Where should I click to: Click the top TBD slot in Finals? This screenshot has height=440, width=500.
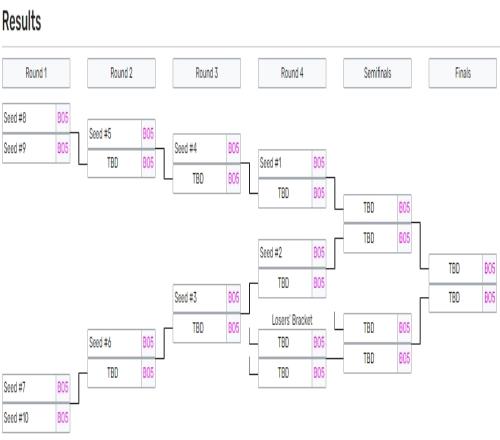click(463, 268)
